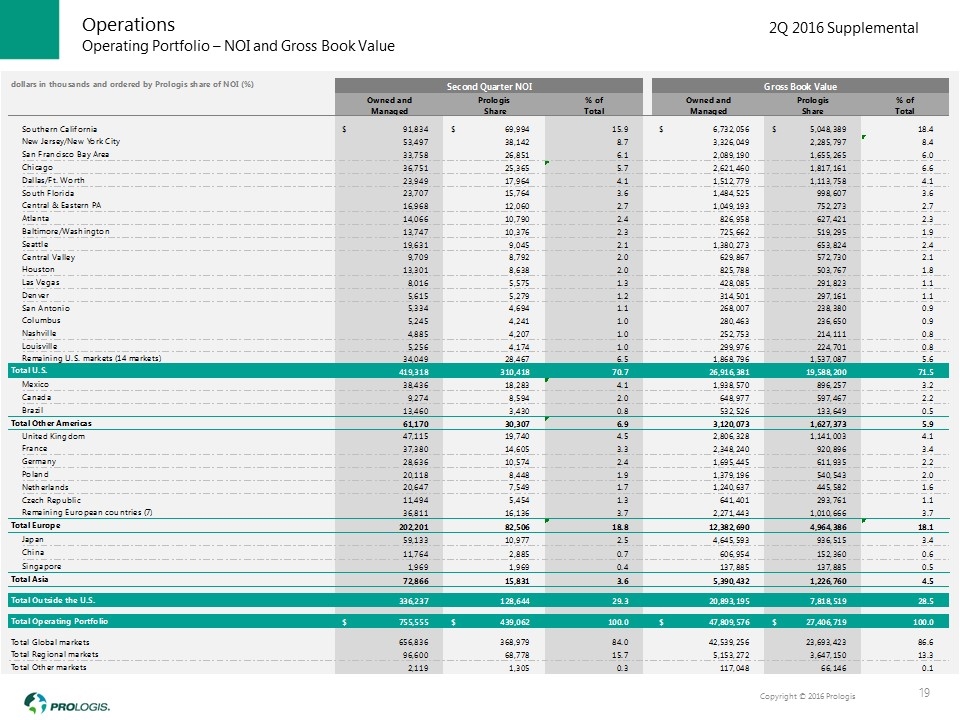The width and height of the screenshot is (960, 720).
Task: Click the Total Global markets row label
Action: (x=55, y=641)
